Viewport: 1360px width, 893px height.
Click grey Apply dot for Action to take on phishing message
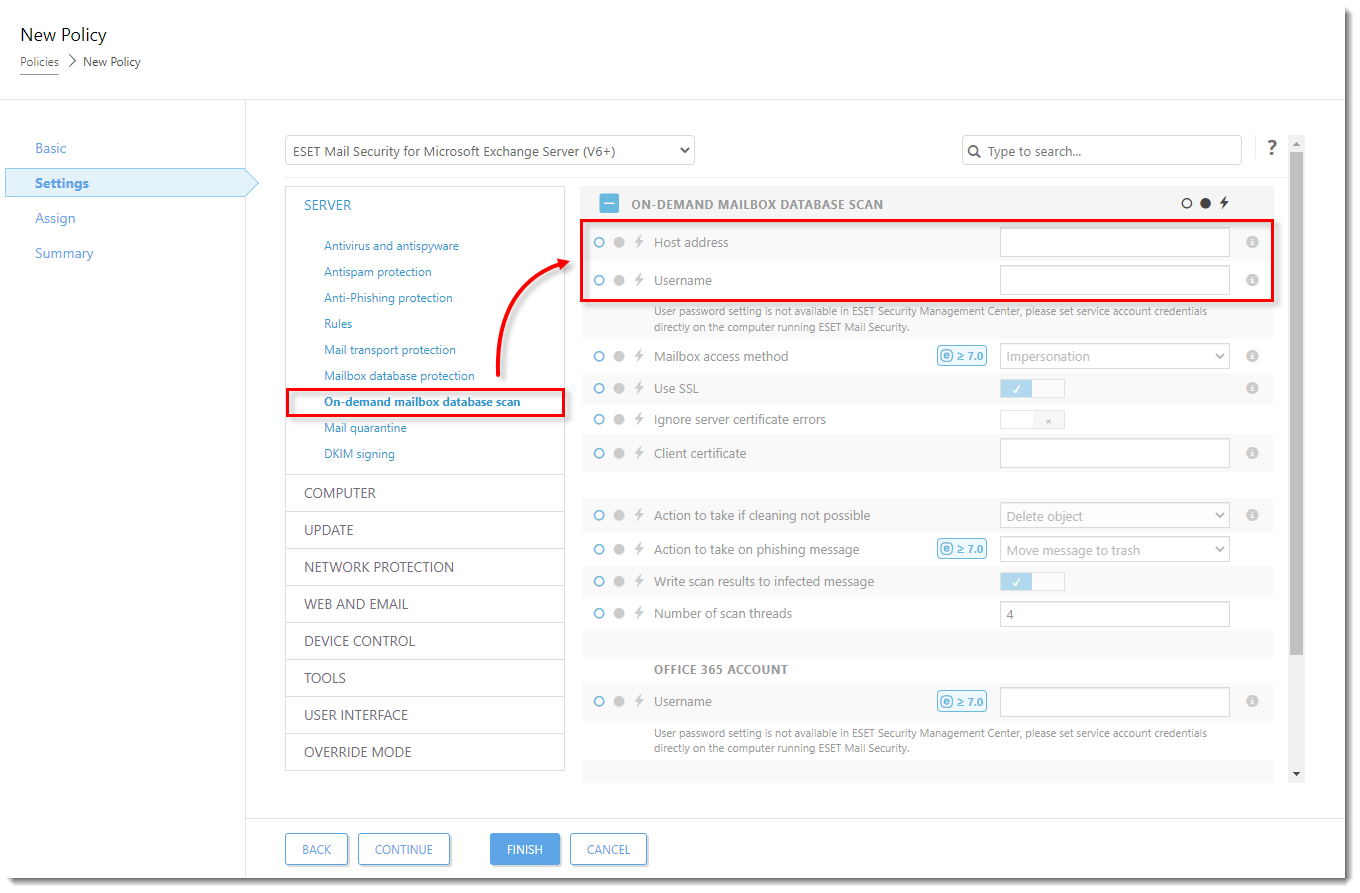[x=619, y=549]
